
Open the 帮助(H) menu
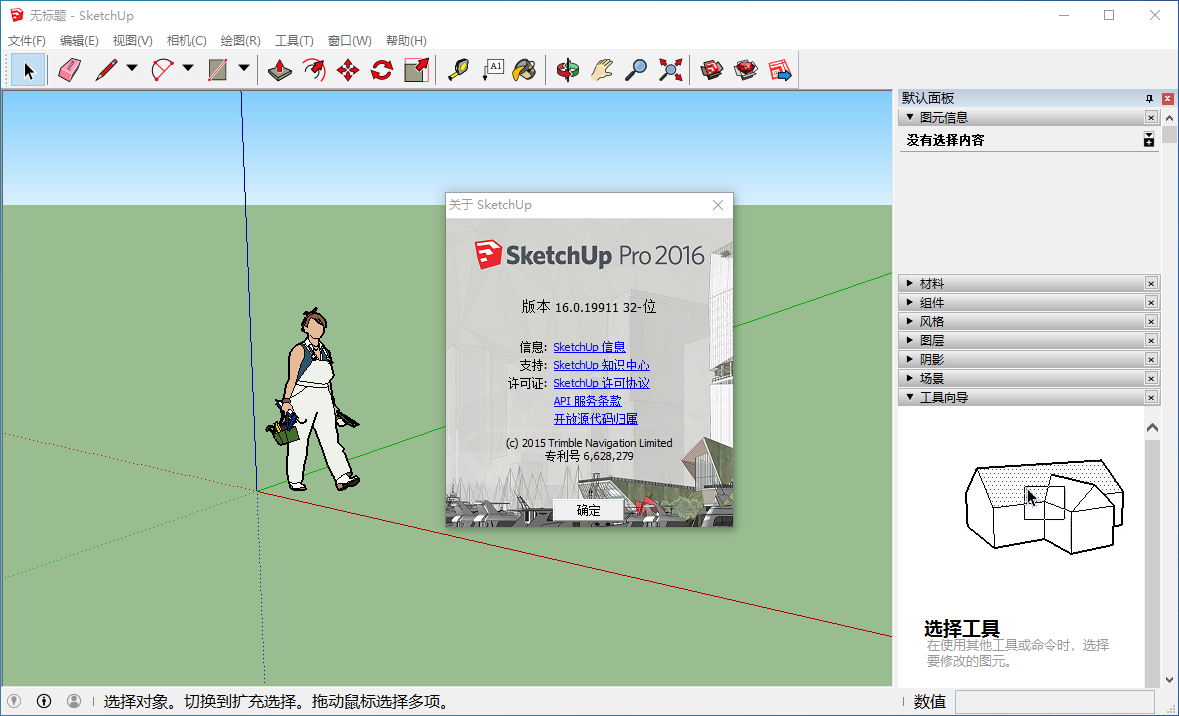coord(406,41)
